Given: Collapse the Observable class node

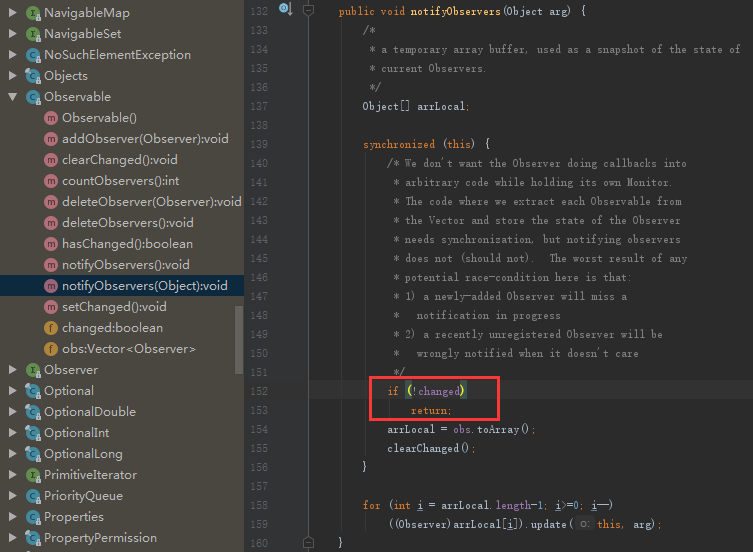Looking at the screenshot, I should (13, 97).
